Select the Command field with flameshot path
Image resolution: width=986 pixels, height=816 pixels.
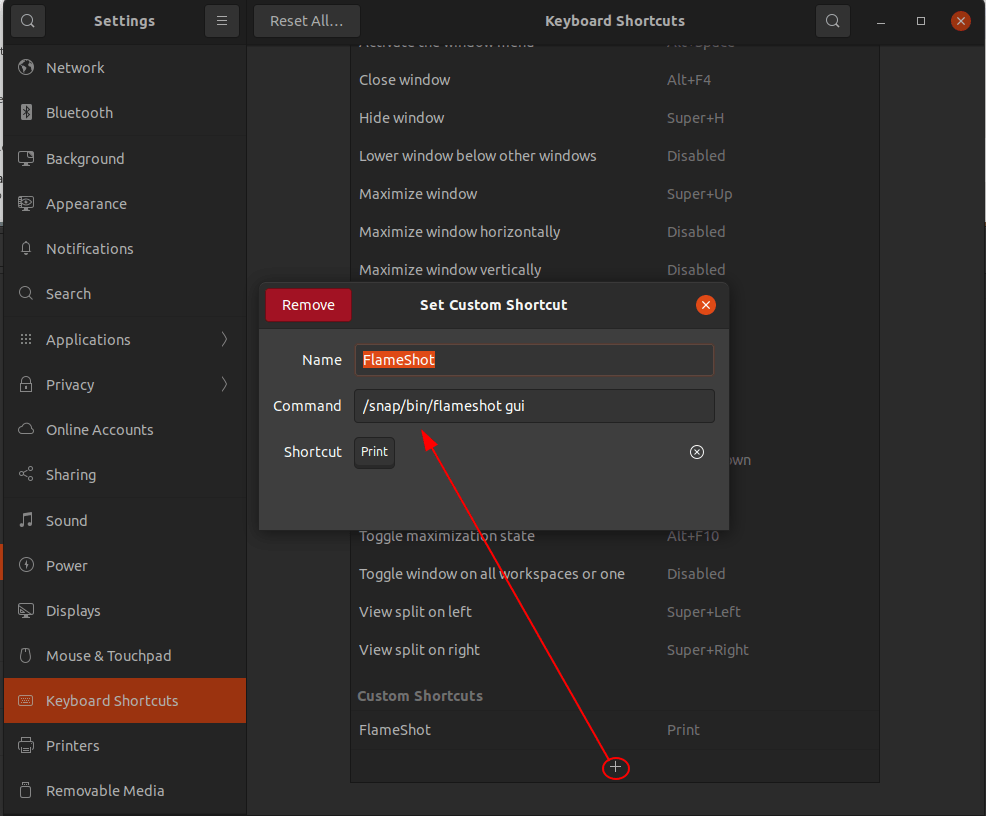[534, 406]
